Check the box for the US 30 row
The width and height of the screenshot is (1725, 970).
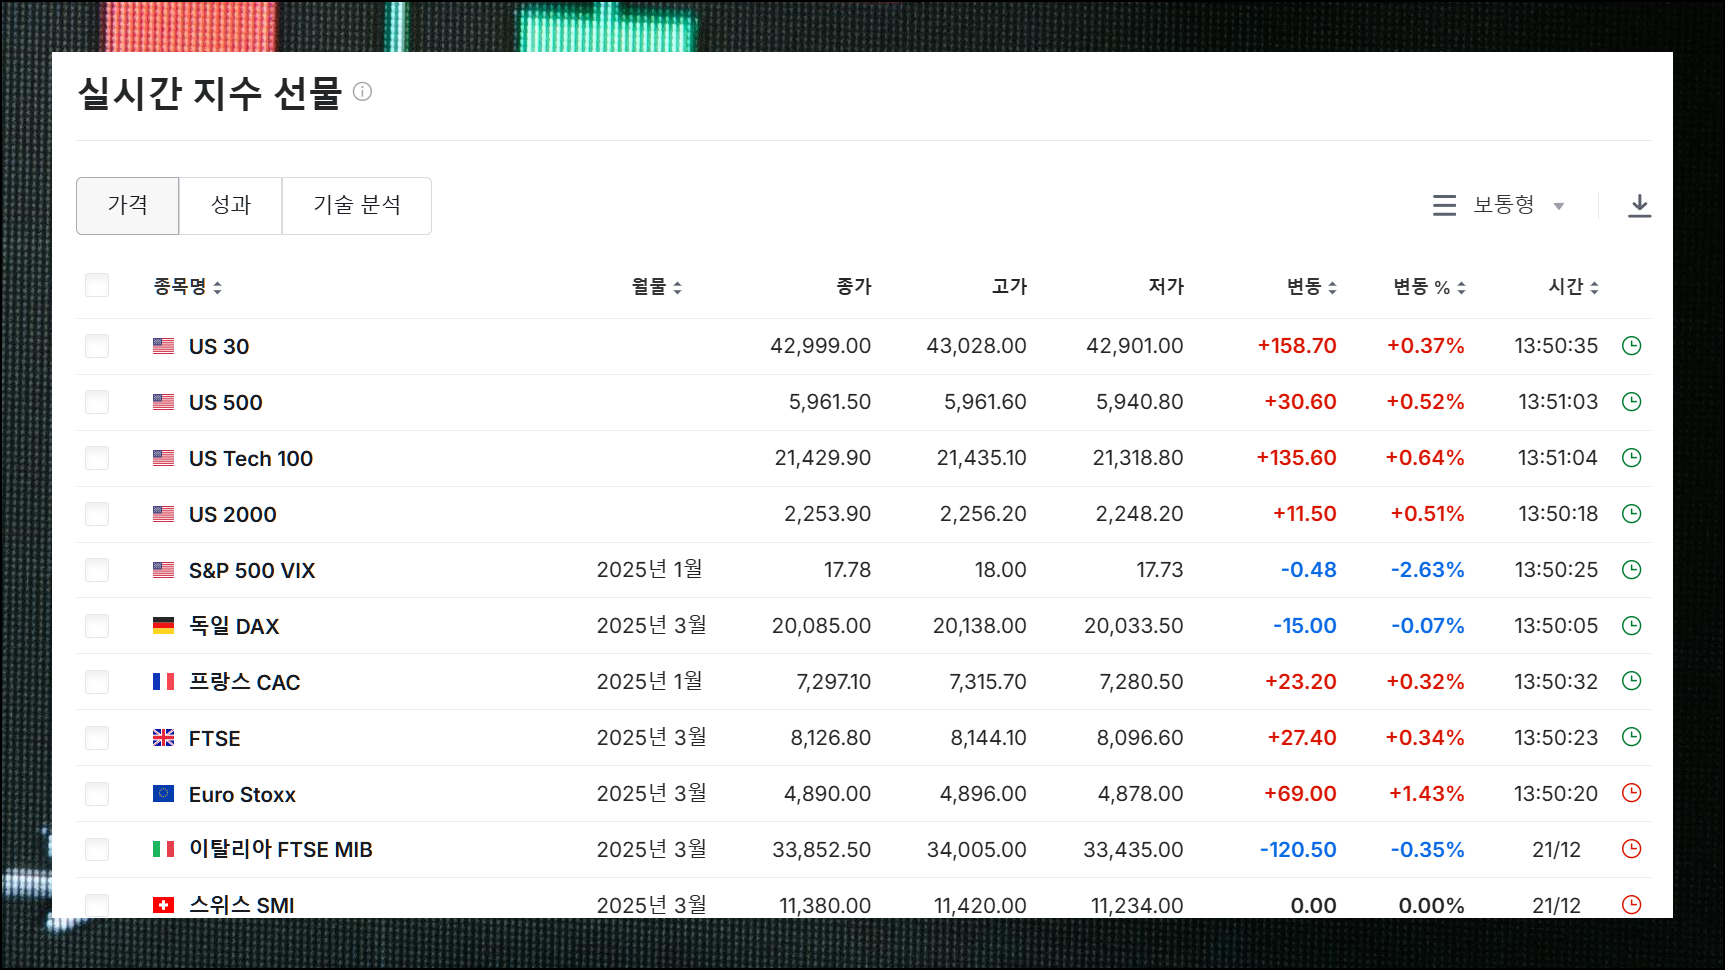tap(97, 346)
